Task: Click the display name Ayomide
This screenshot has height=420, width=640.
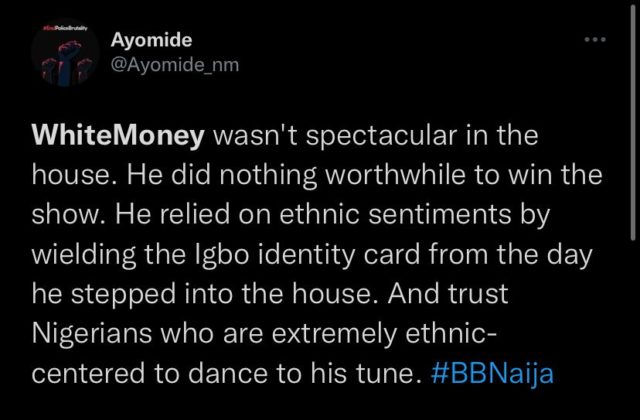Action: [x=151, y=40]
